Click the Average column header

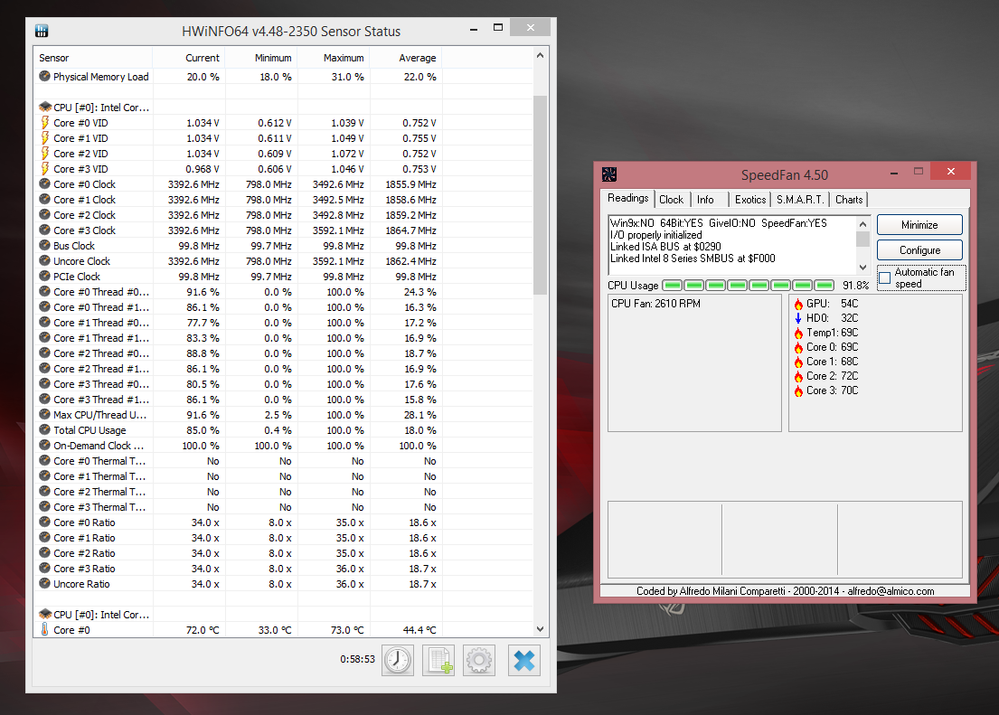pos(406,57)
